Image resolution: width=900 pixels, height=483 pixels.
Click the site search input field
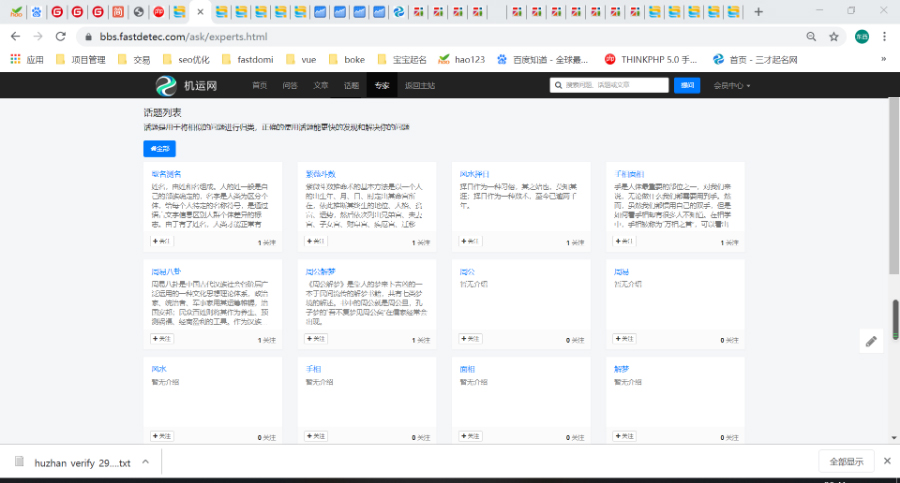click(x=609, y=86)
